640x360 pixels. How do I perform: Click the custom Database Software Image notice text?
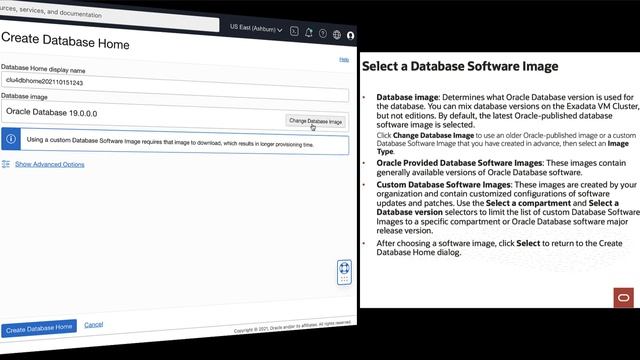pos(170,142)
